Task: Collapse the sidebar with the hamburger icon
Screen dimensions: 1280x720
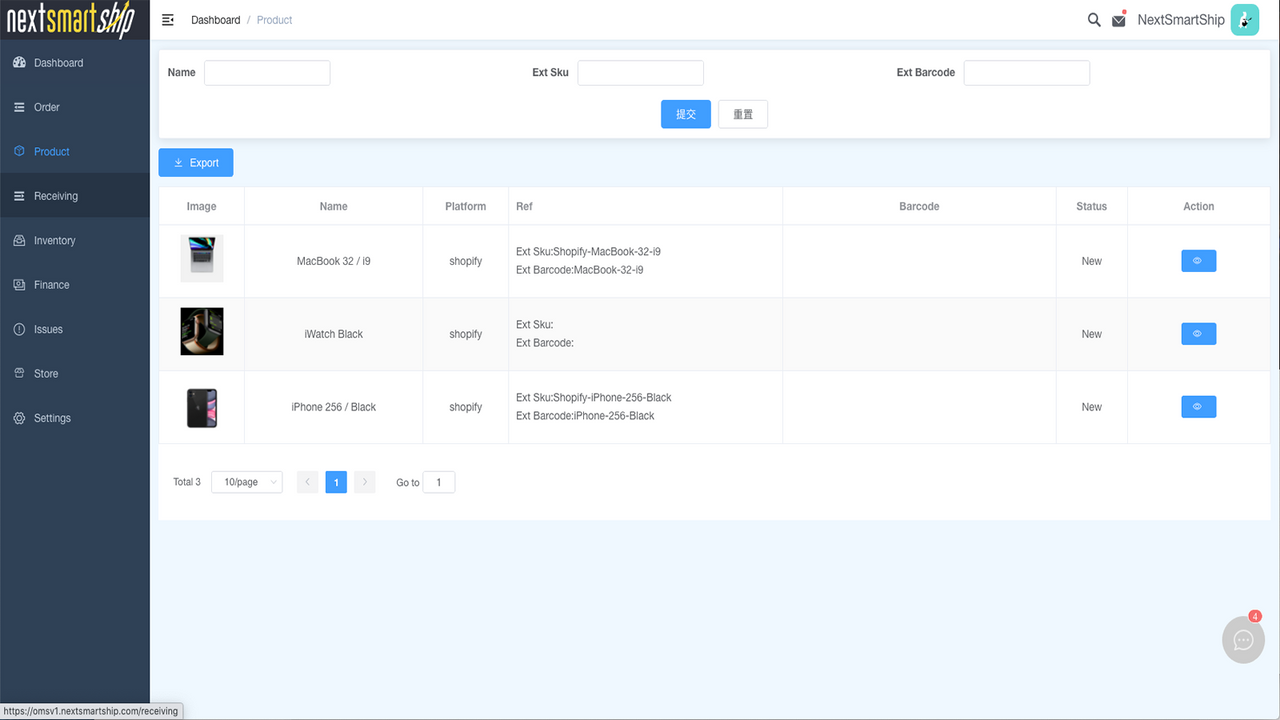Action: pyautogui.click(x=168, y=19)
